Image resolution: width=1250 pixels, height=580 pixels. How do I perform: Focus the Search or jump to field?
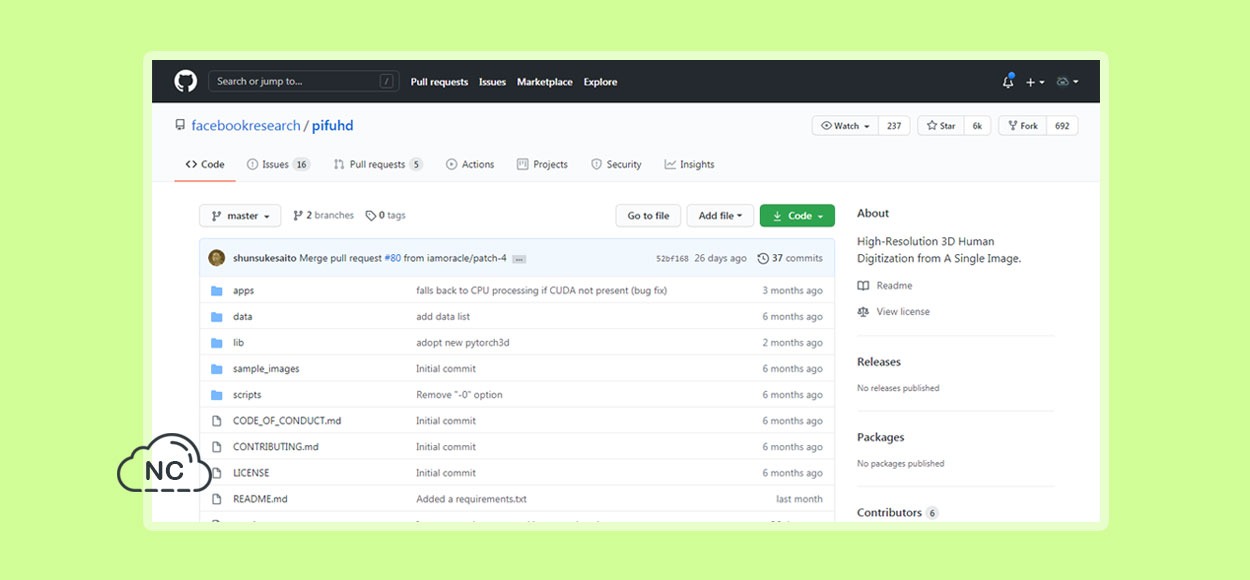(x=304, y=82)
